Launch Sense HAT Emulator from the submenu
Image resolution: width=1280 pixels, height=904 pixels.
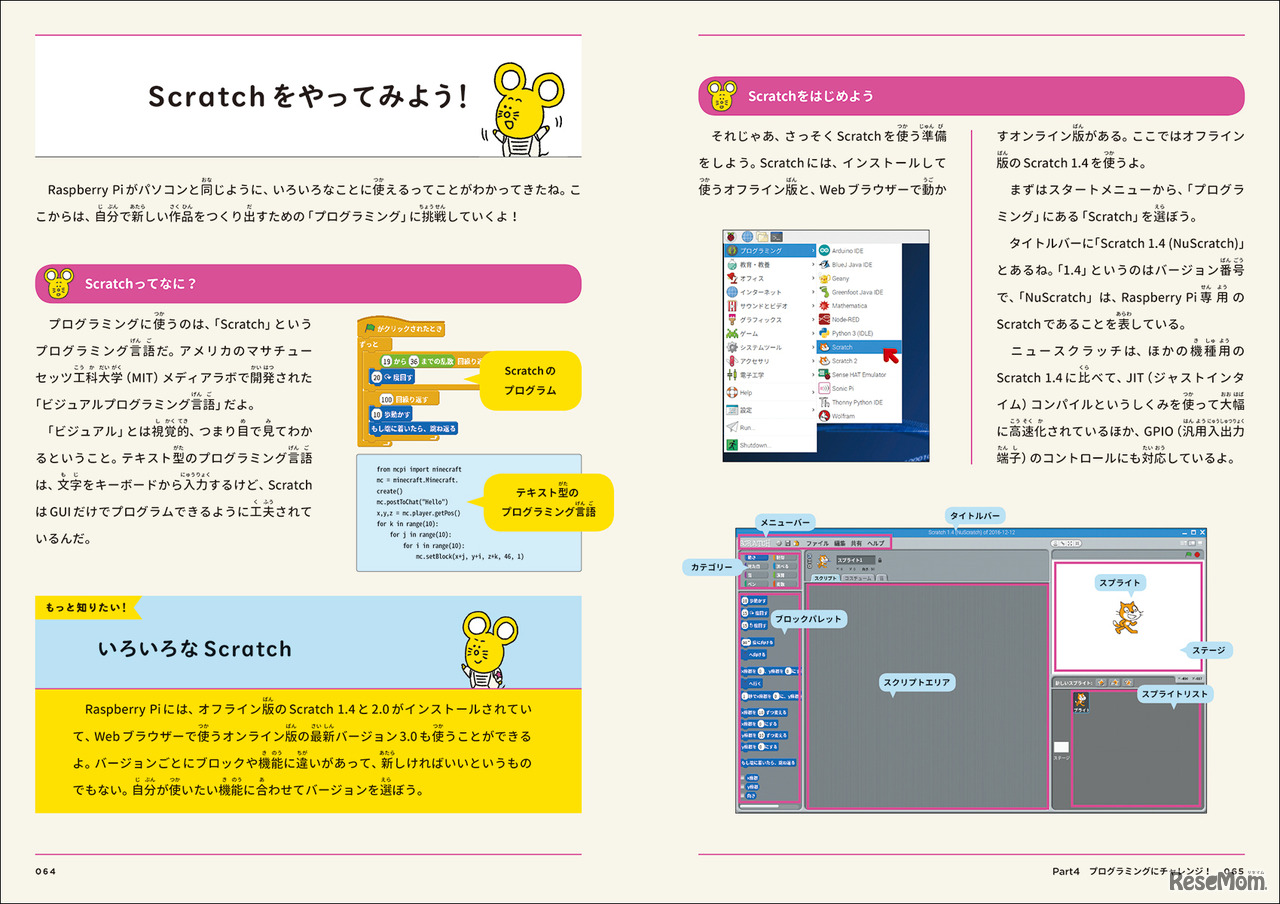pyautogui.click(x=859, y=375)
